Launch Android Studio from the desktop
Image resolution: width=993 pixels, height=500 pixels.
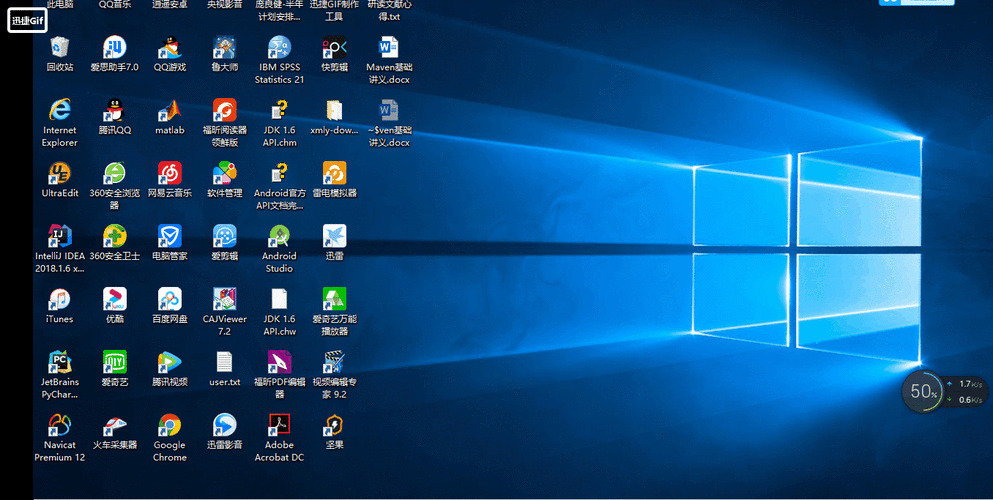point(279,236)
